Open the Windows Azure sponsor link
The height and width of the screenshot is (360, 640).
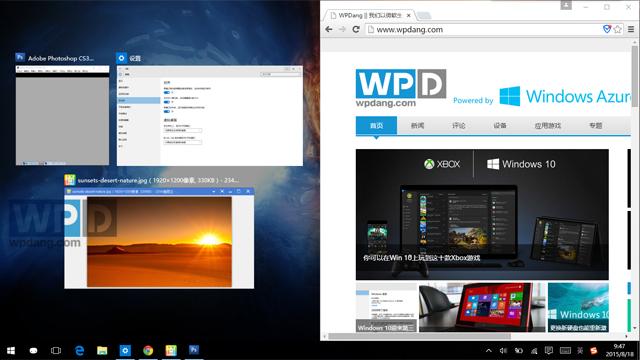click(x=565, y=96)
